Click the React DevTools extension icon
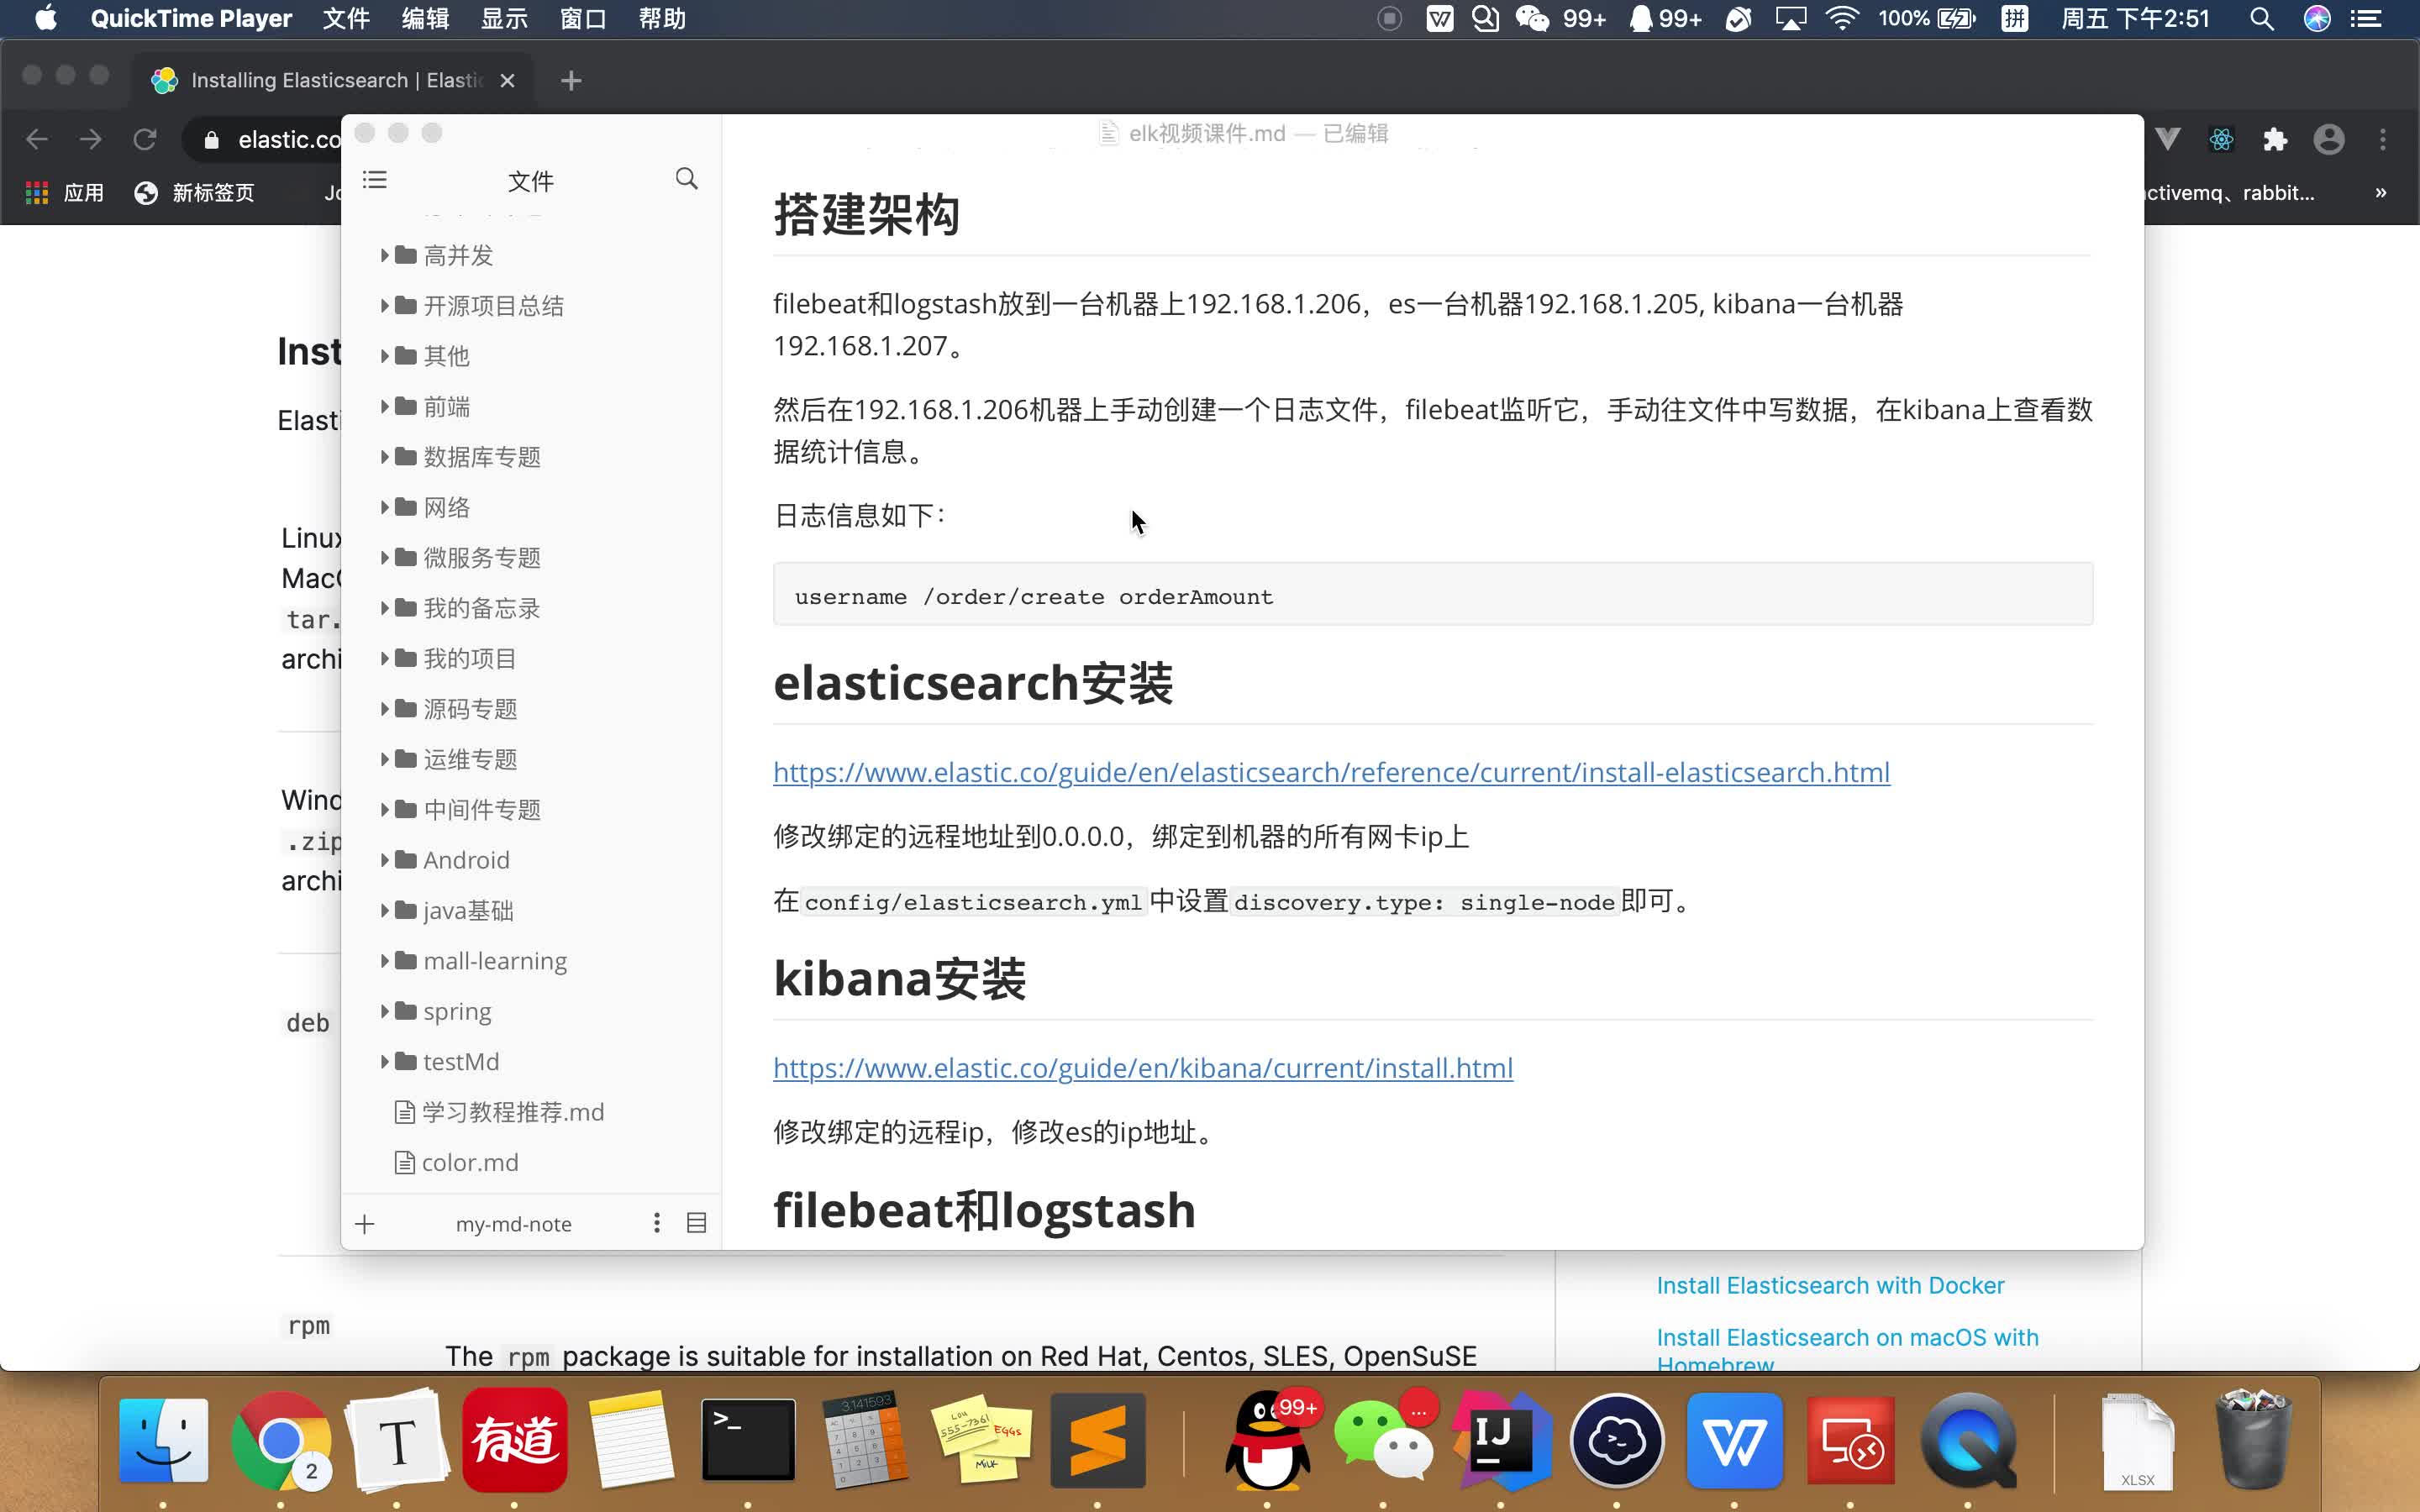The width and height of the screenshot is (2420, 1512). (2221, 139)
